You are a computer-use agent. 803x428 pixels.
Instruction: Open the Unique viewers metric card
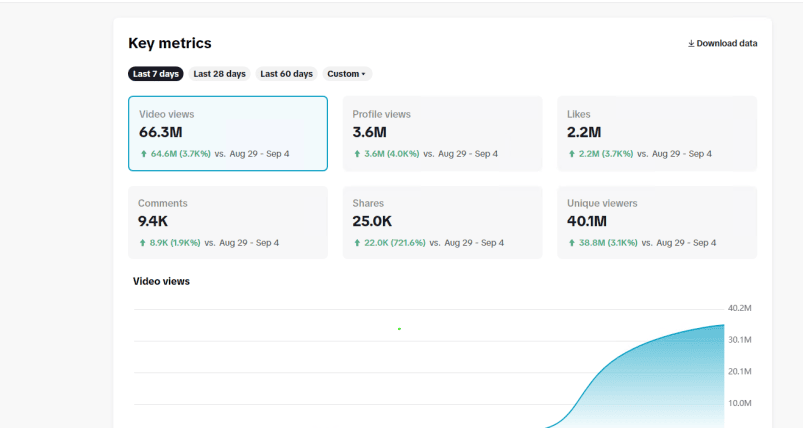[x=656, y=222]
